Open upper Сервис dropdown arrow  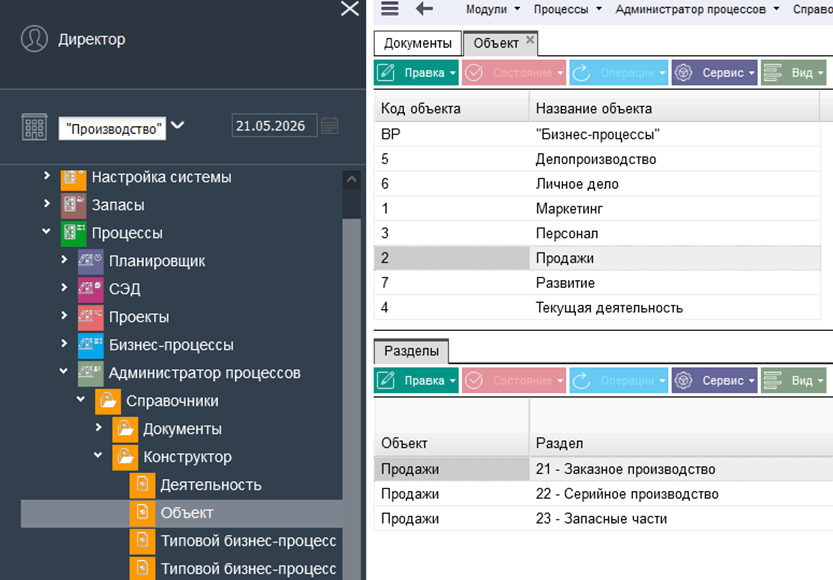tap(752, 73)
